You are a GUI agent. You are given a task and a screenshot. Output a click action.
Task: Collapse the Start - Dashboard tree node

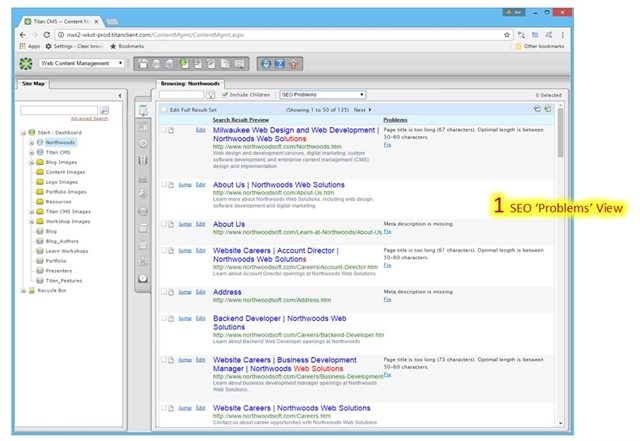23,133
